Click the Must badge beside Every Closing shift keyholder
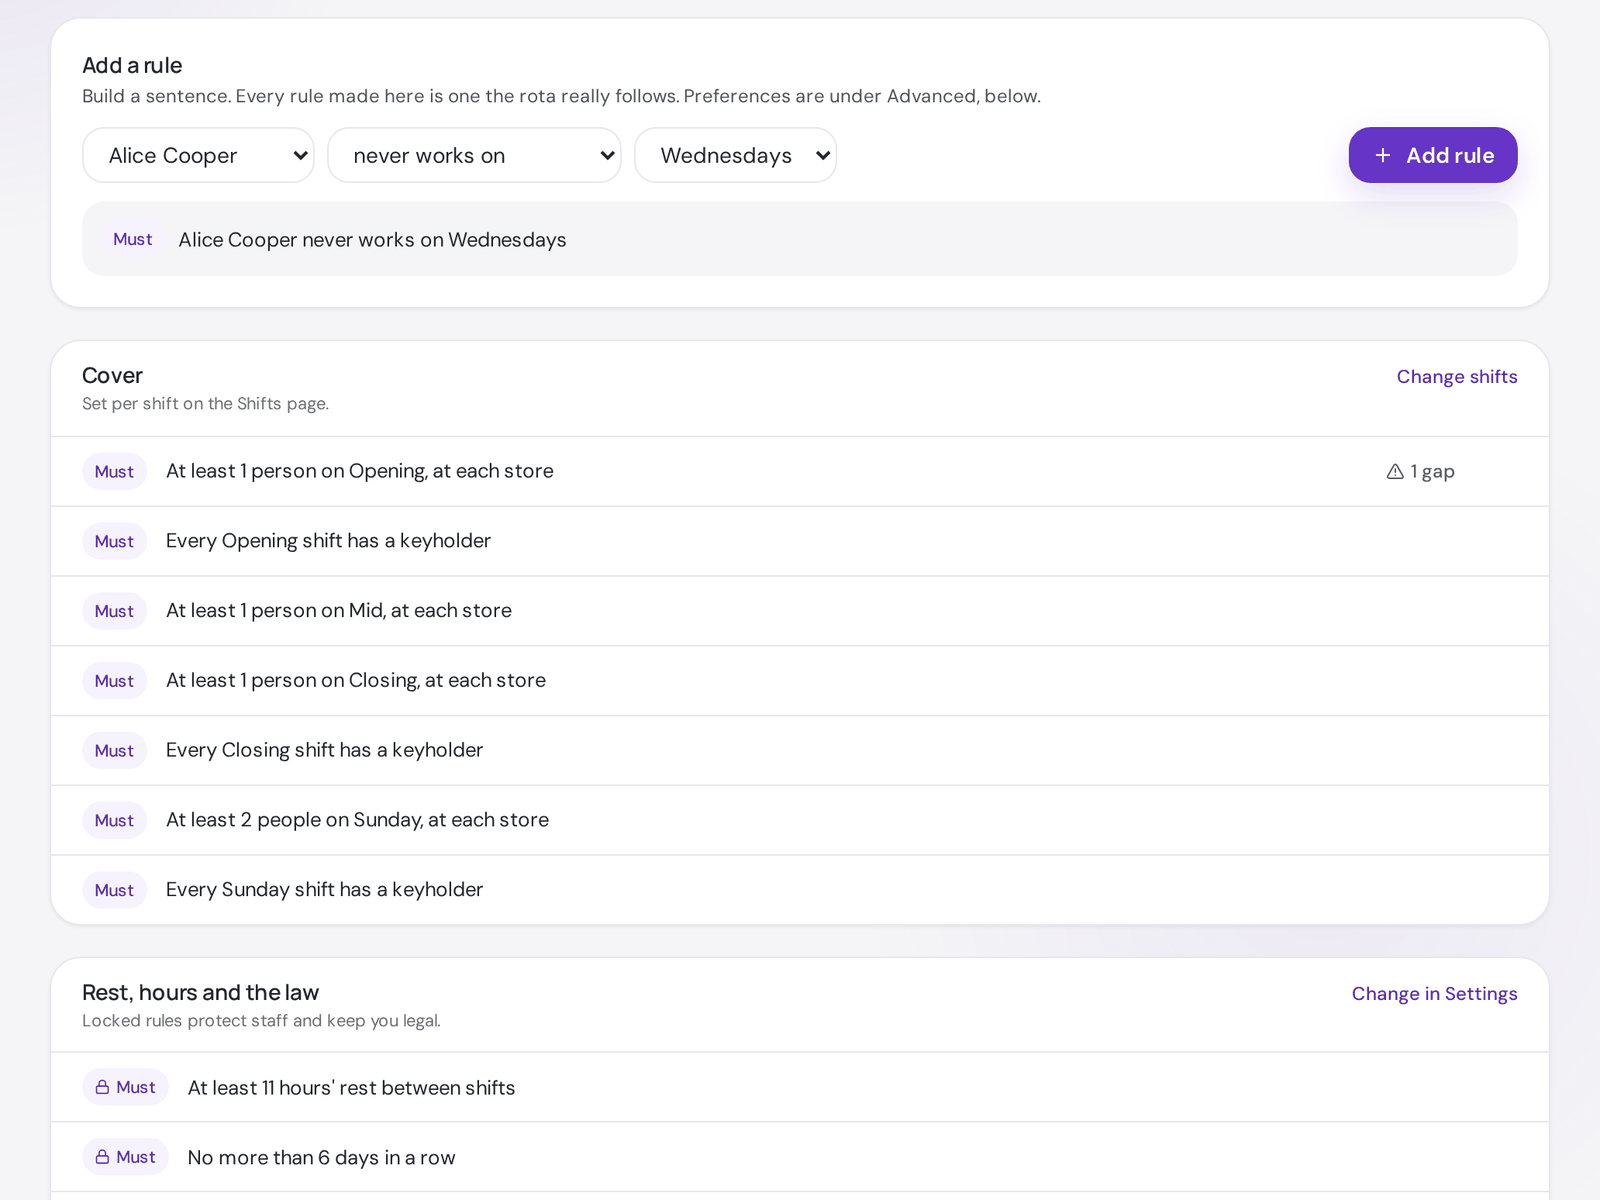This screenshot has height=1200, width=1600. (x=114, y=751)
